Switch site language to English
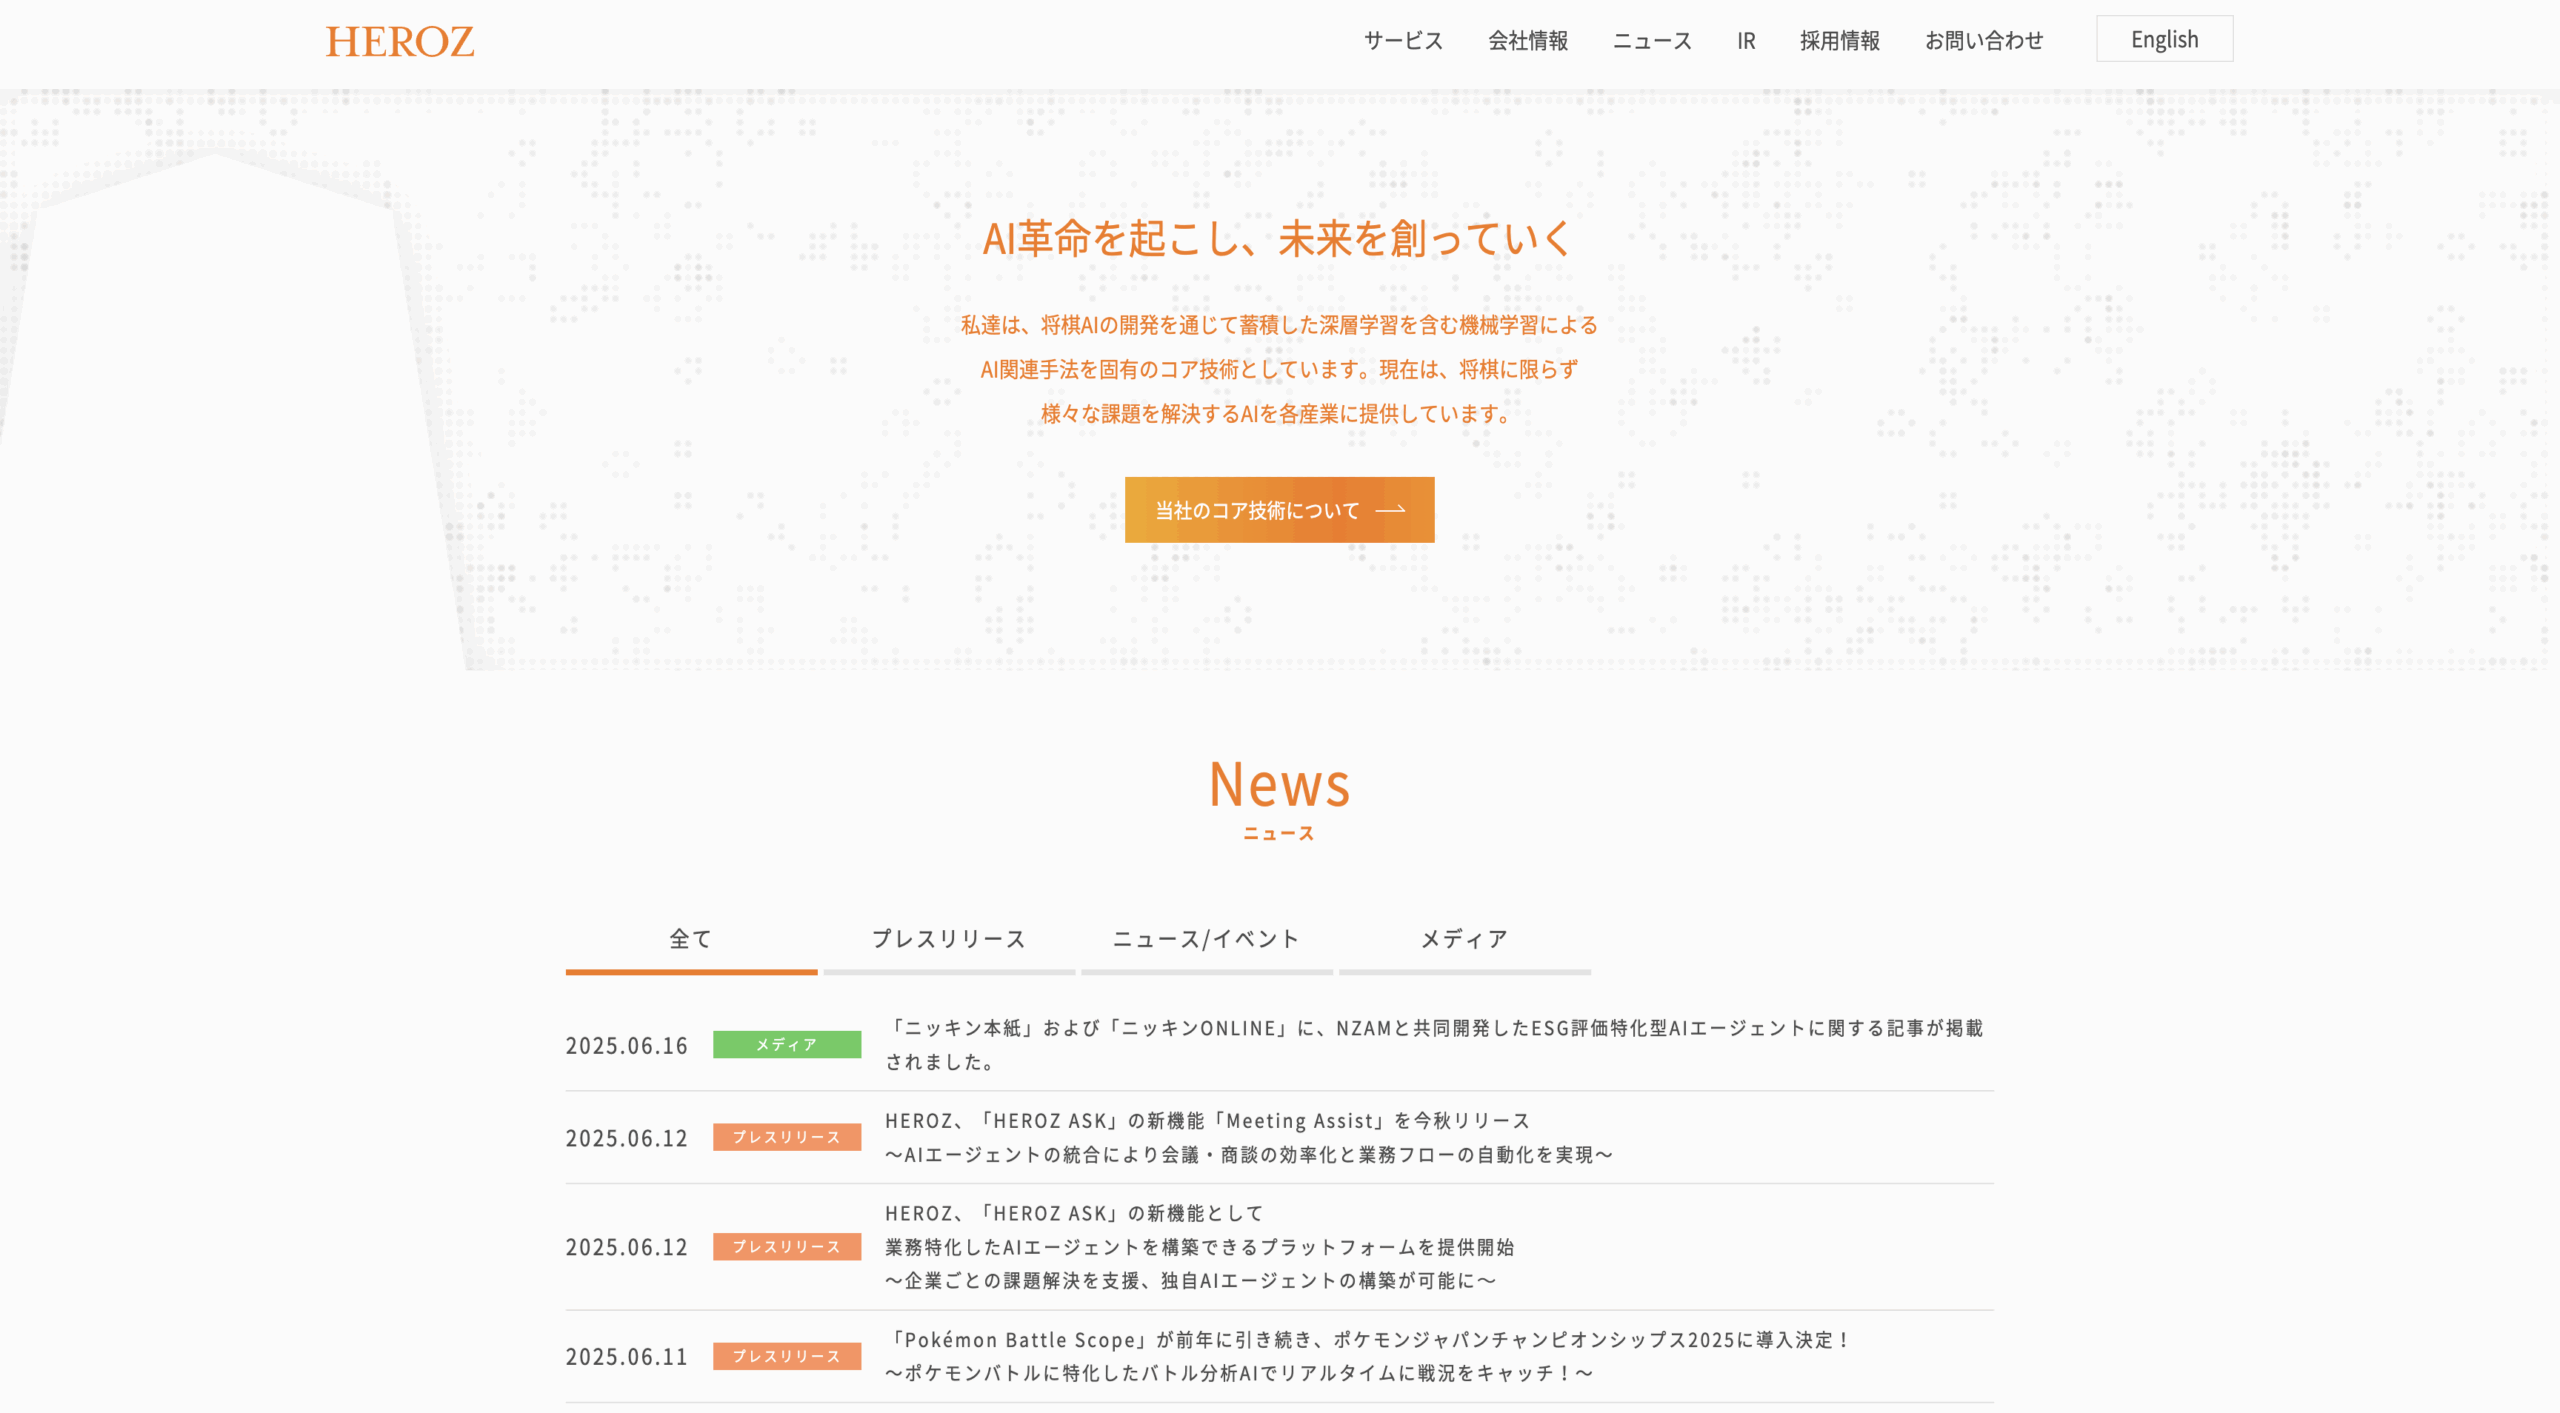This screenshot has width=2560, height=1413. [x=2164, y=39]
